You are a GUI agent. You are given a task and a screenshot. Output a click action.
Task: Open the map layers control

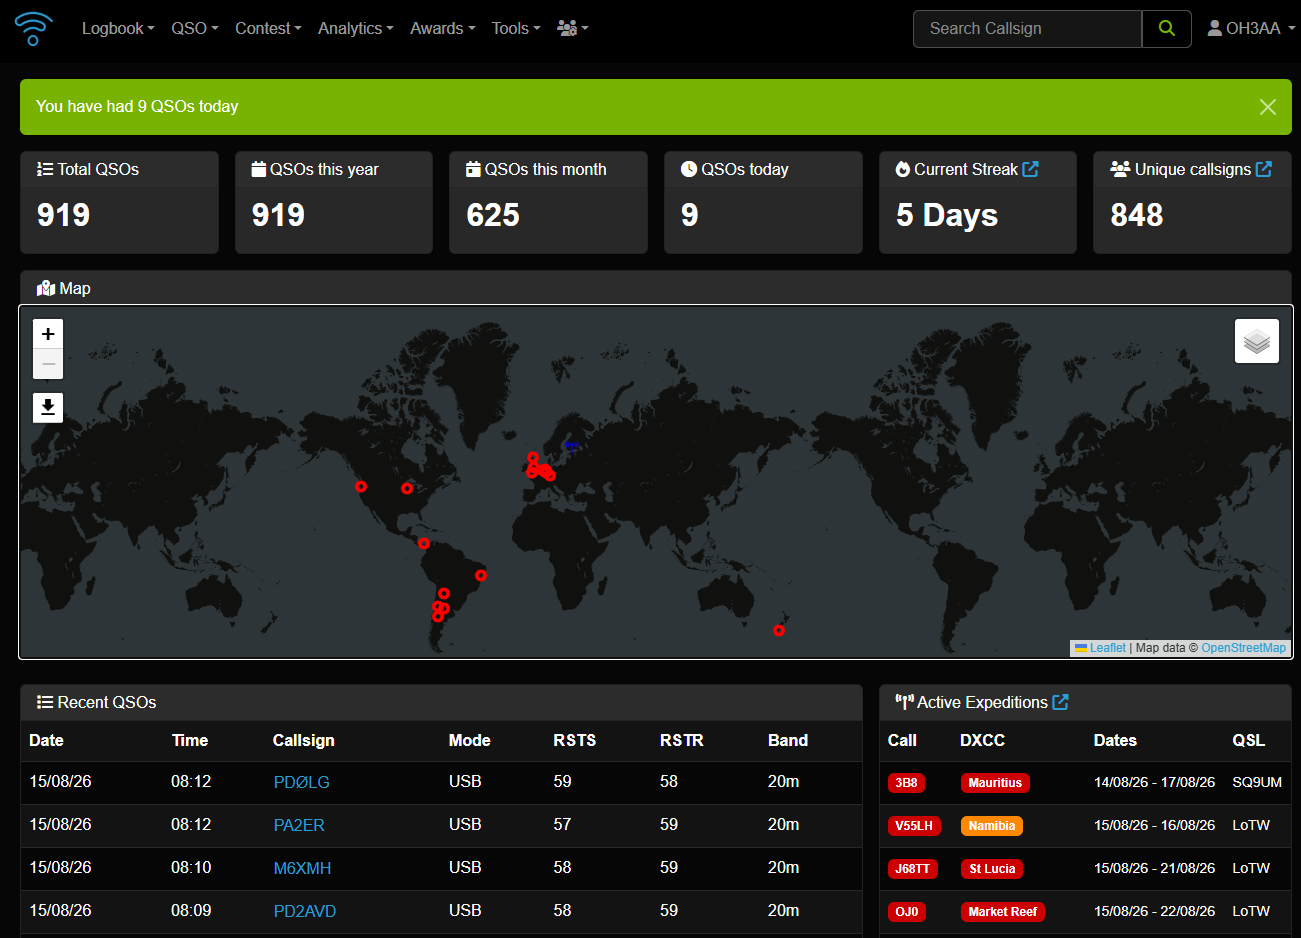click(x=1257, y=341)
